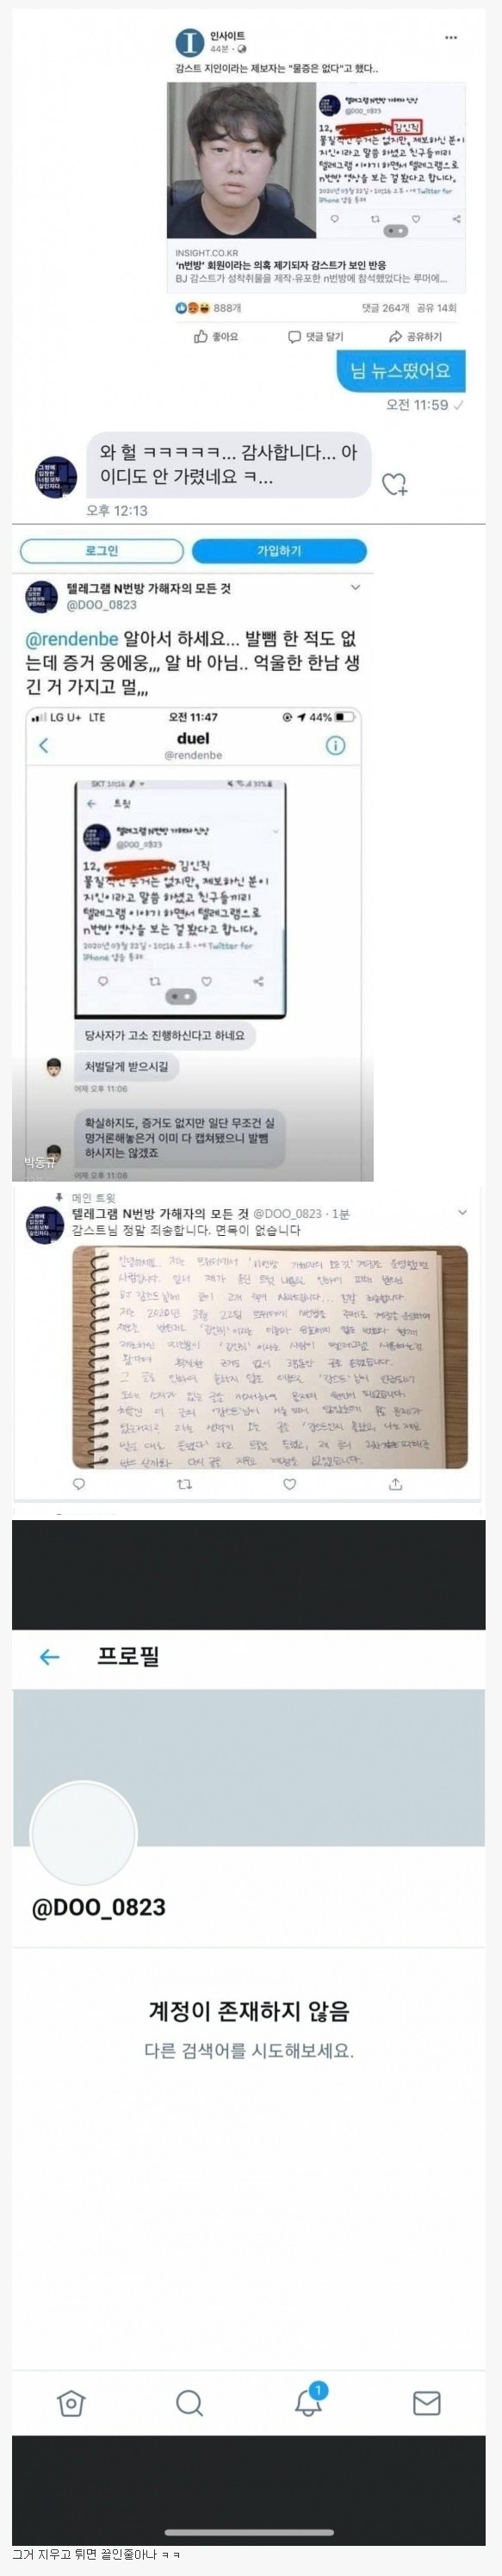Viewport: 502px width, 2576px height.
Task: Click the 공유하기 share button
Action: [415, 337]
